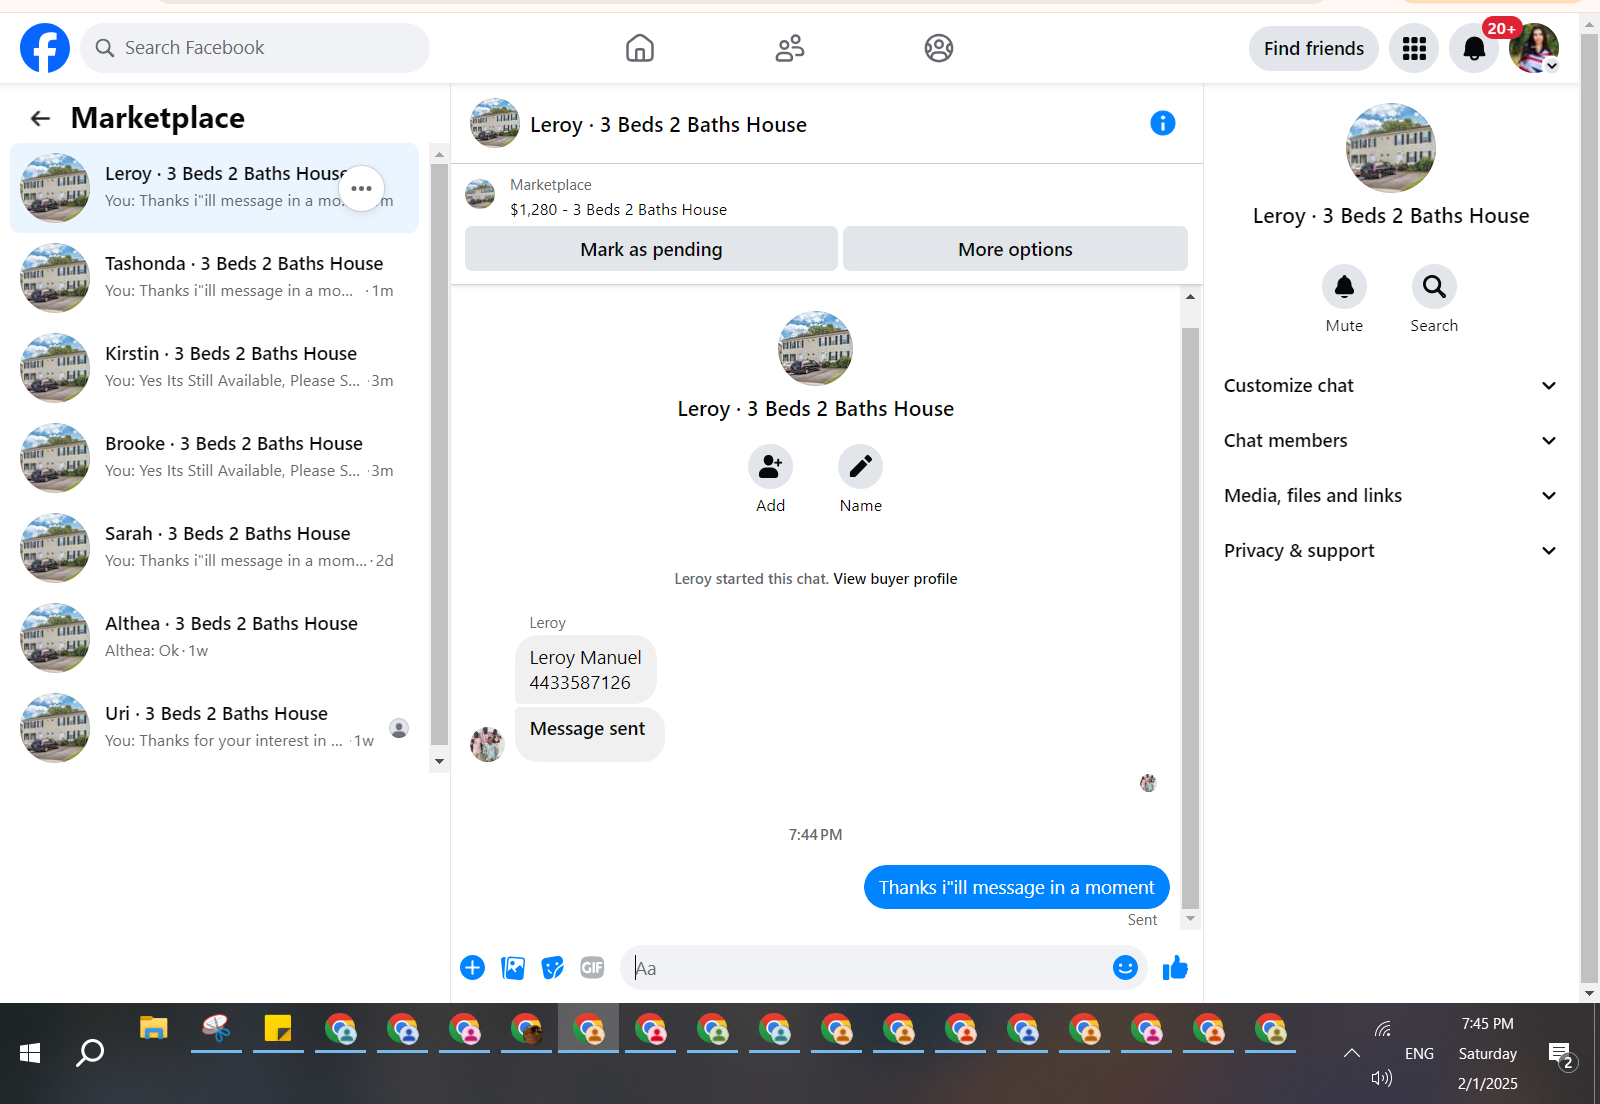Image resolution: width=1600 pixels, height=1104 pixels.
Task: Click the browser page scrollbar
Action: (x=1589, y=510)
